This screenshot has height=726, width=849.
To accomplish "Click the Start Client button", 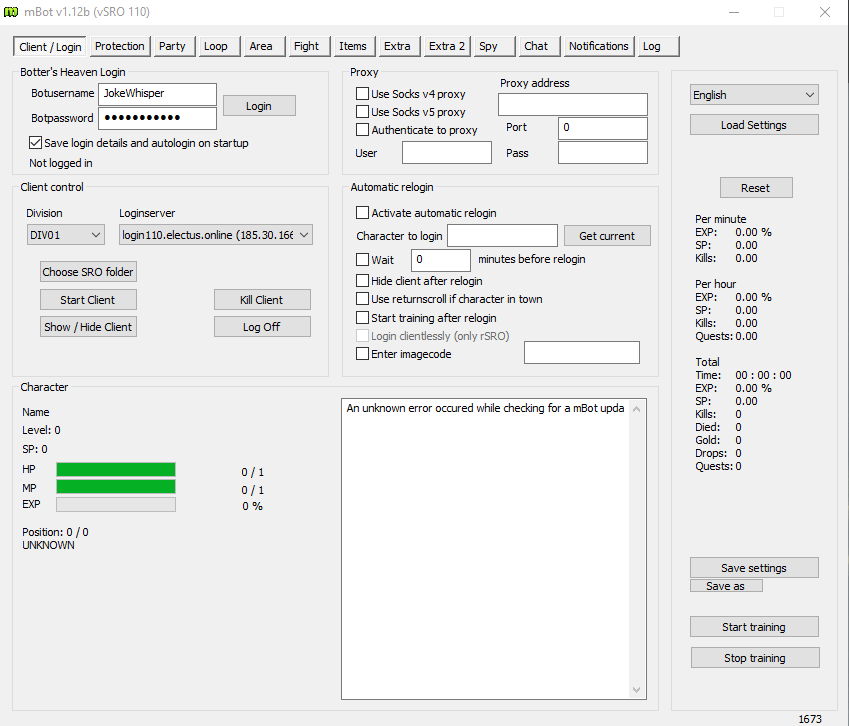I will coord(88,300).
